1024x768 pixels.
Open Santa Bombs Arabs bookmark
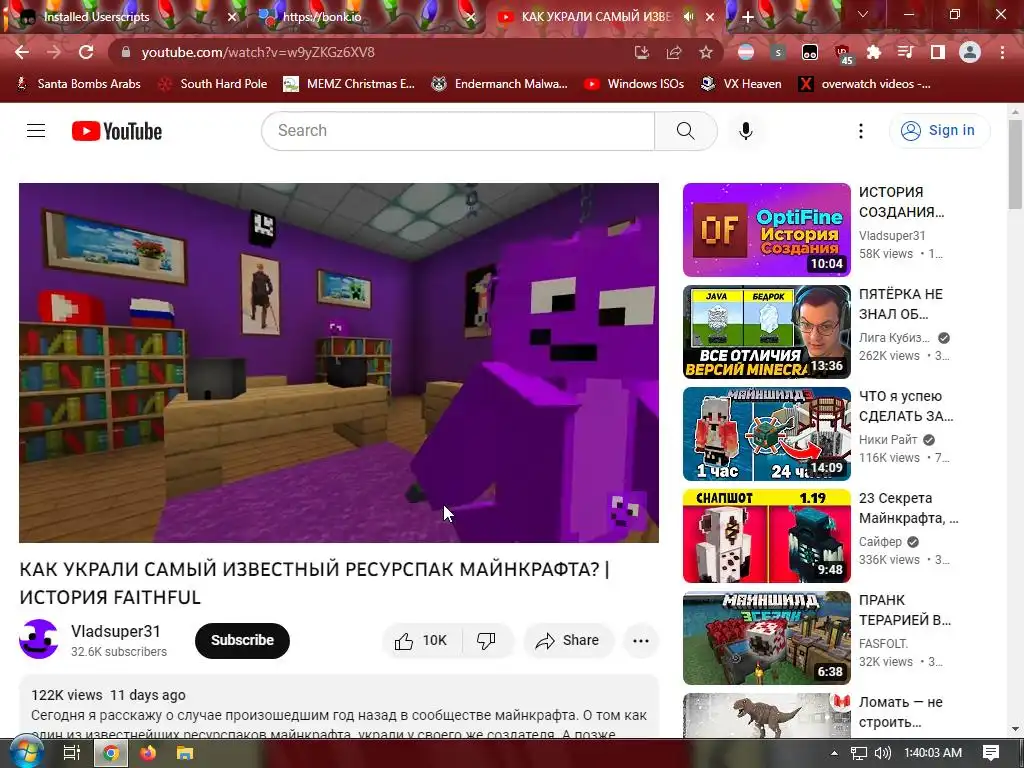(78, 84)
